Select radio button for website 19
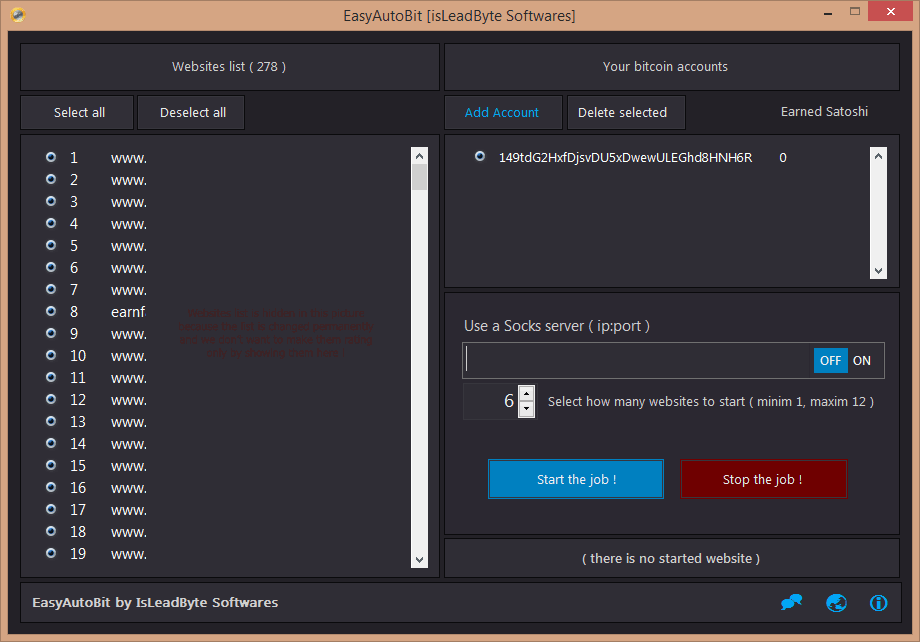 click(51, 553)
